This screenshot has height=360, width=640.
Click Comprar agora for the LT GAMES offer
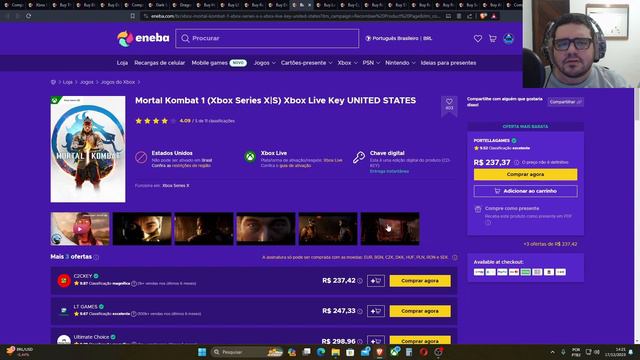tap(420, 311)
